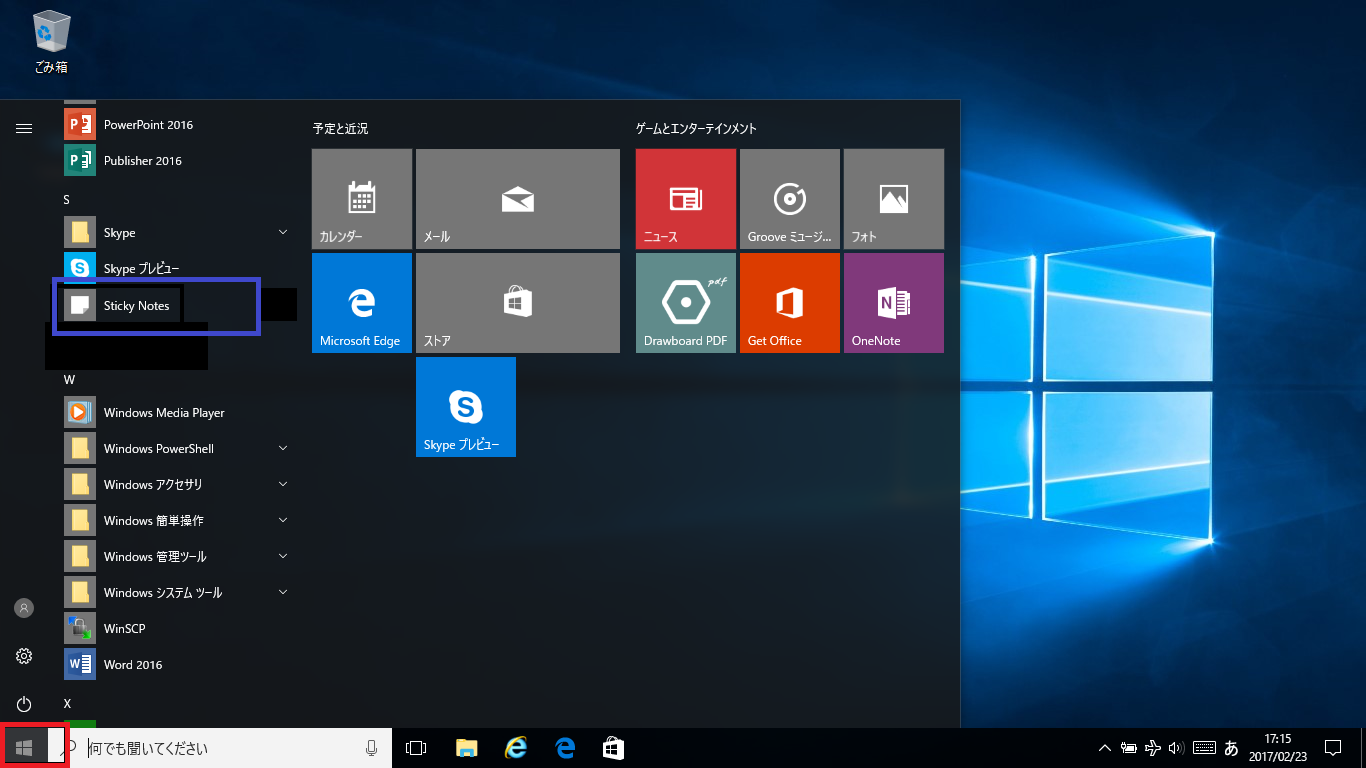Open Skype プレビュー in the app list
Screen dimensions: 1366x768
[176, 269]
